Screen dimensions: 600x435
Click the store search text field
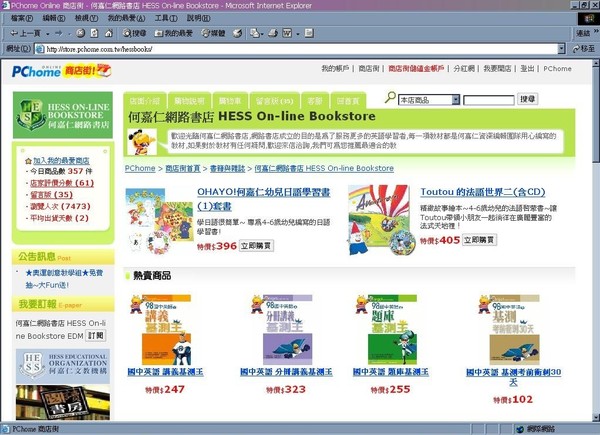click(489, 100)
